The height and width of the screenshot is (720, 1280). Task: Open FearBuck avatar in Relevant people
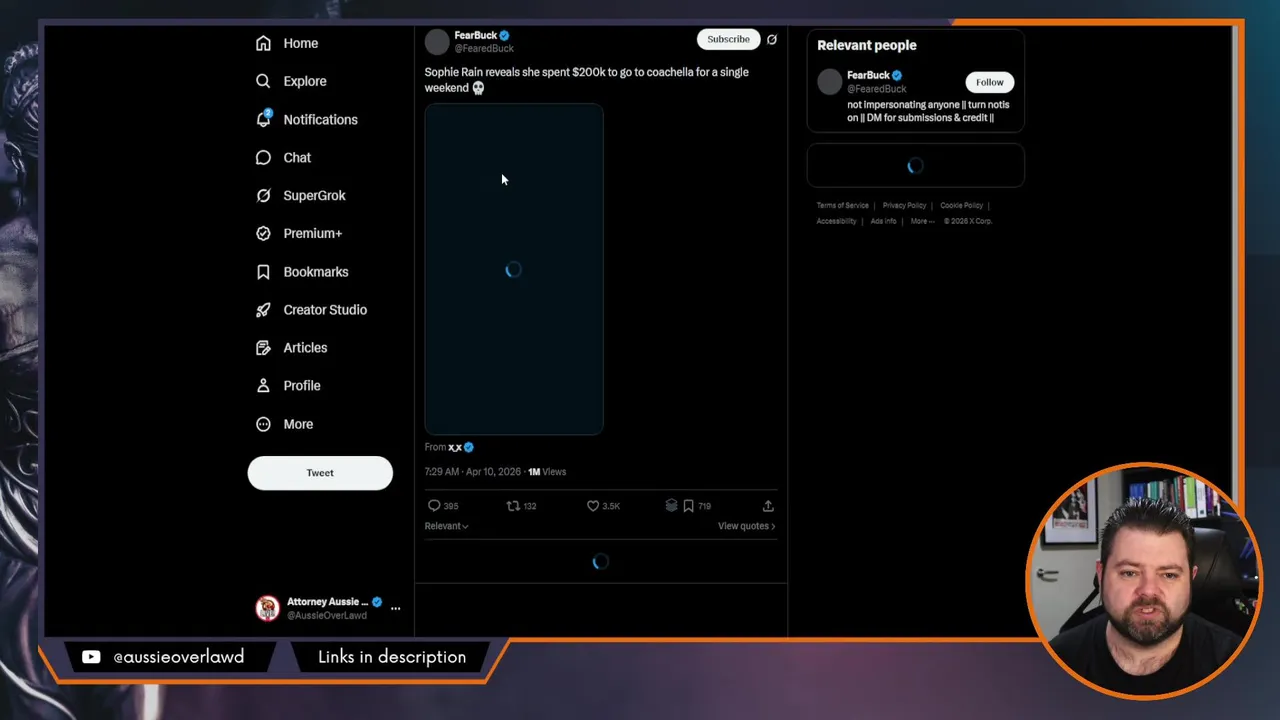click(x=830, y=82)
